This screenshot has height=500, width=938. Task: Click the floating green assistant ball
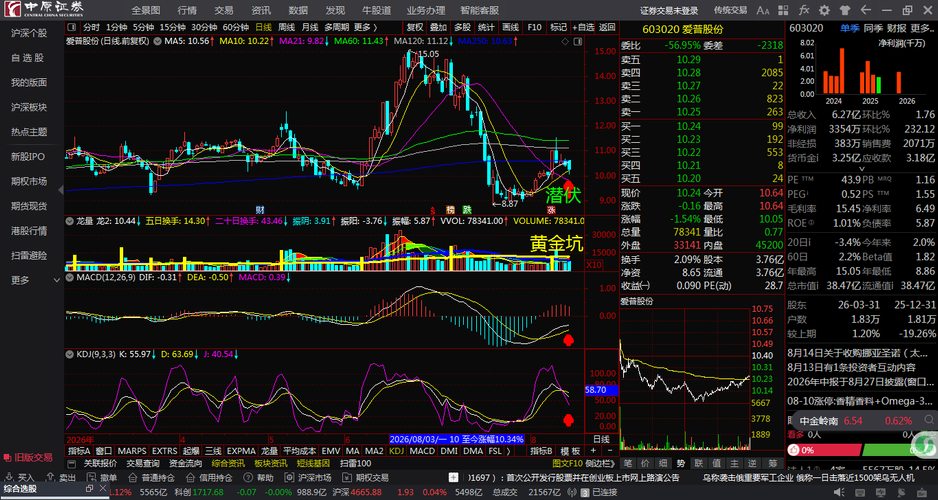pos(925,443)
